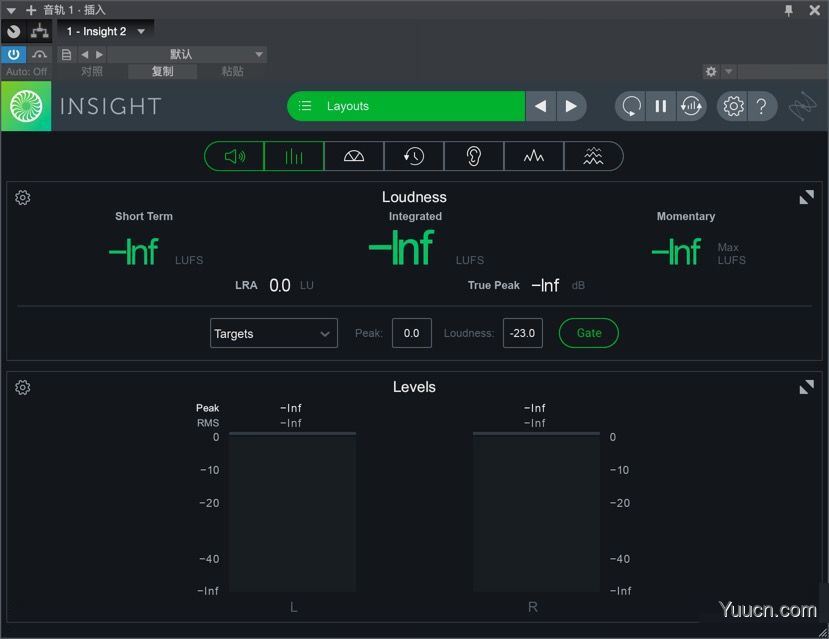Click the 粘贴 paste button
Viewport: 829px width, 639px height.
[233, 71]
